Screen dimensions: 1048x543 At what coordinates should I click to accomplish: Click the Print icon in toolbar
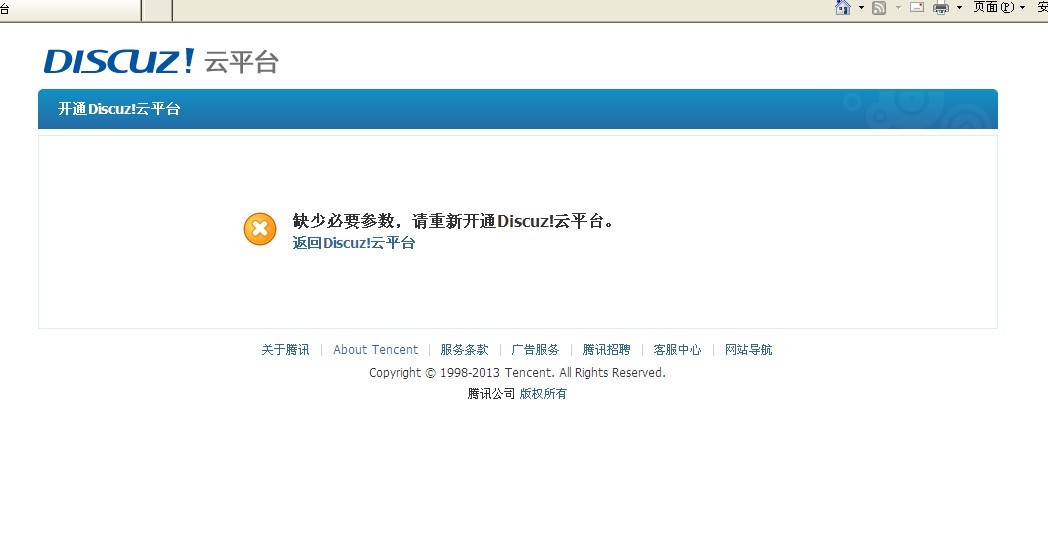coord(941,8)
